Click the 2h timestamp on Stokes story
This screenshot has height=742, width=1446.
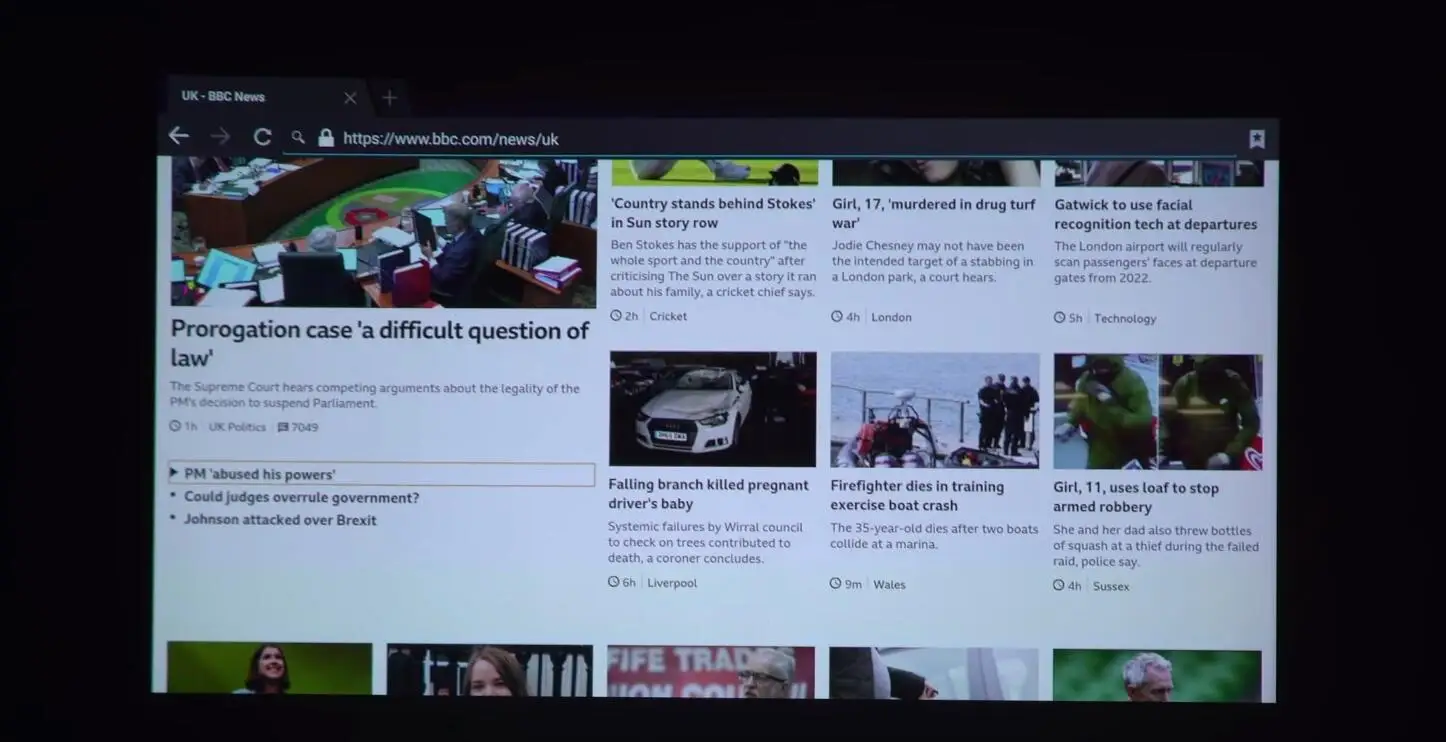point(624,316)
